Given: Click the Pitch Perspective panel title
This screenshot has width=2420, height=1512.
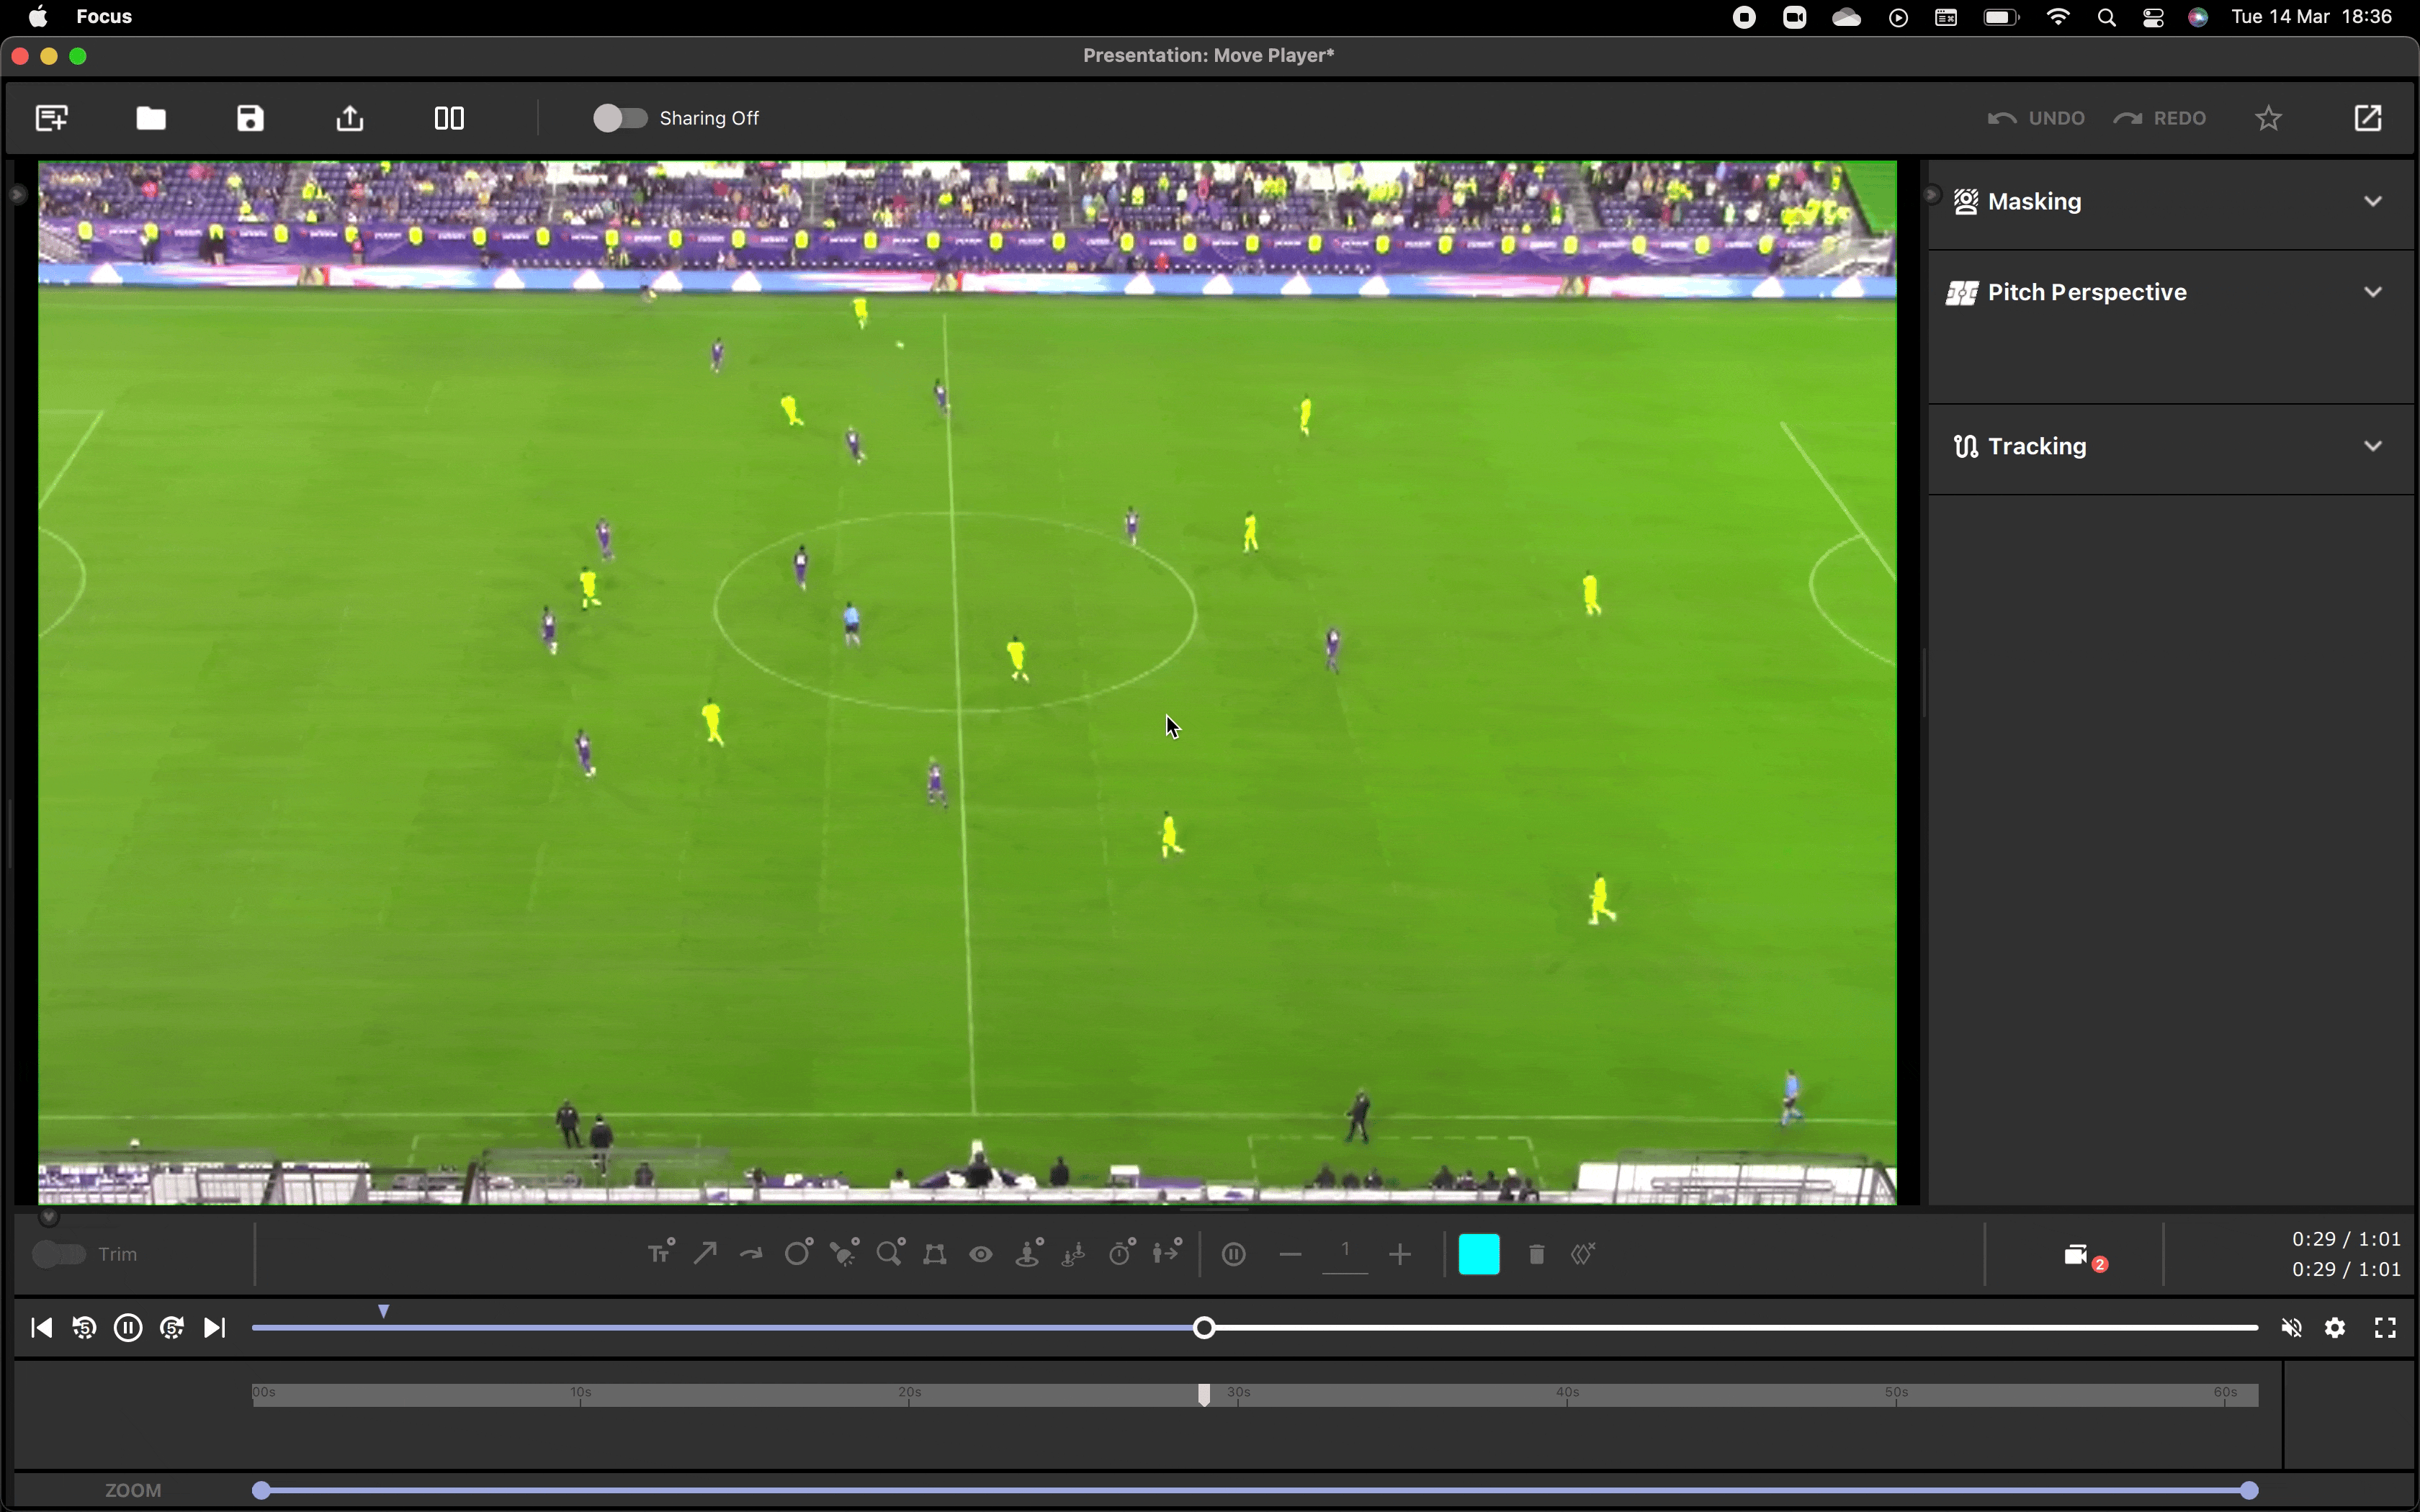Looking at the screenshot, I should (x=2087, y=292).
